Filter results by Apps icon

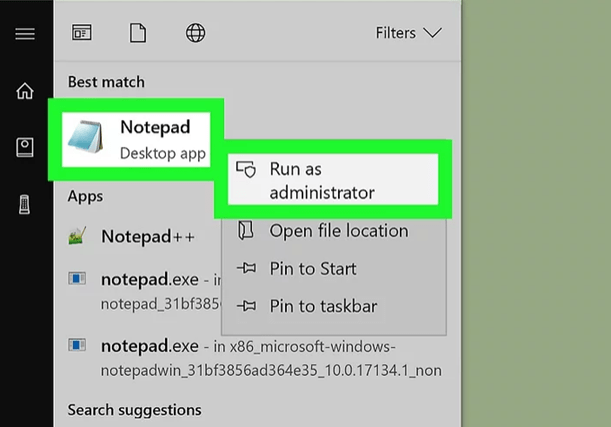82,33
